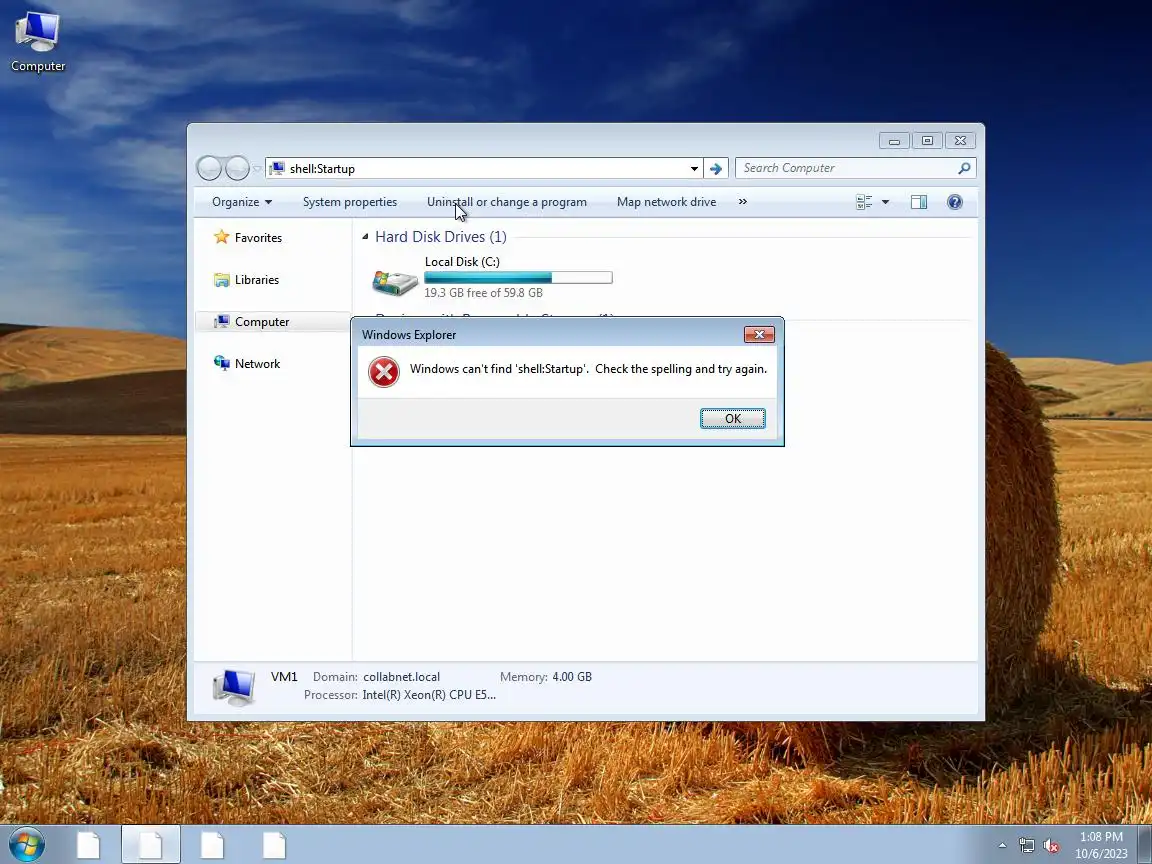Viewport: 1152px width, 864px height.
Task: Select Network in navigation pane
Action: (x=257, y=364)
